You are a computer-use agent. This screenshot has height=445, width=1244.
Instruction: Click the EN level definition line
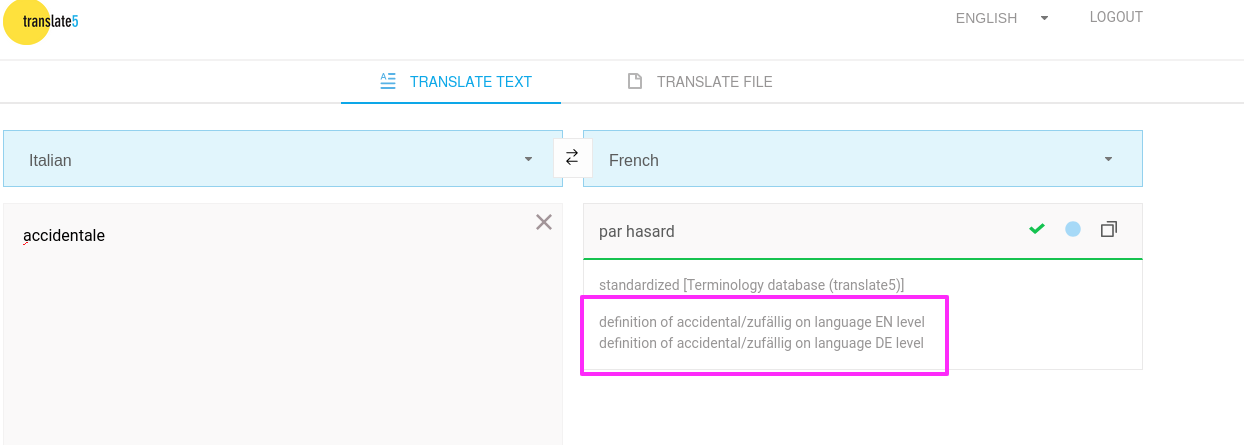click(x=761, y=322)
